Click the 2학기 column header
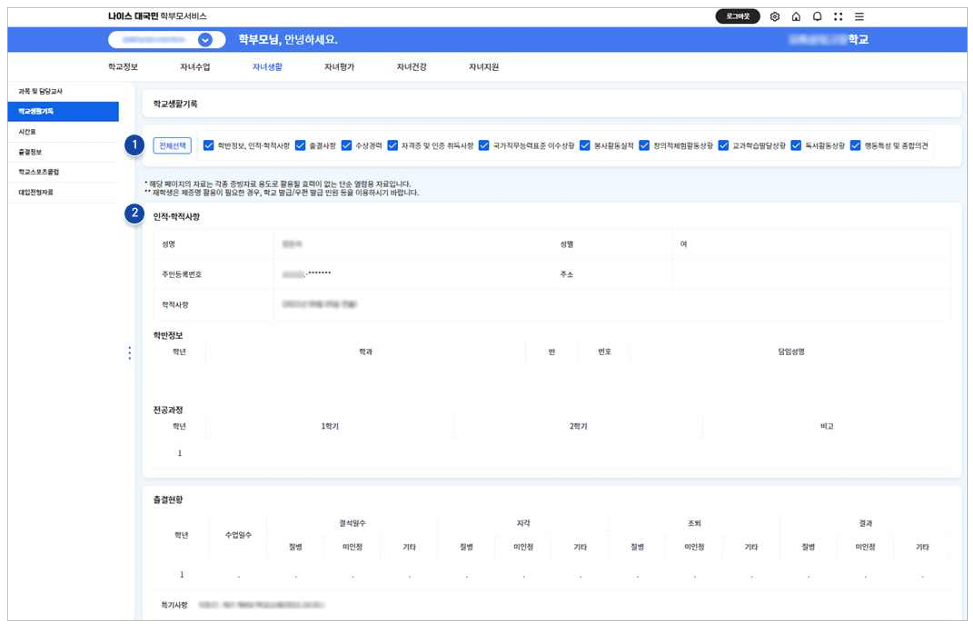This screenshot has height=626, width=973. click(x=578, y=426)
